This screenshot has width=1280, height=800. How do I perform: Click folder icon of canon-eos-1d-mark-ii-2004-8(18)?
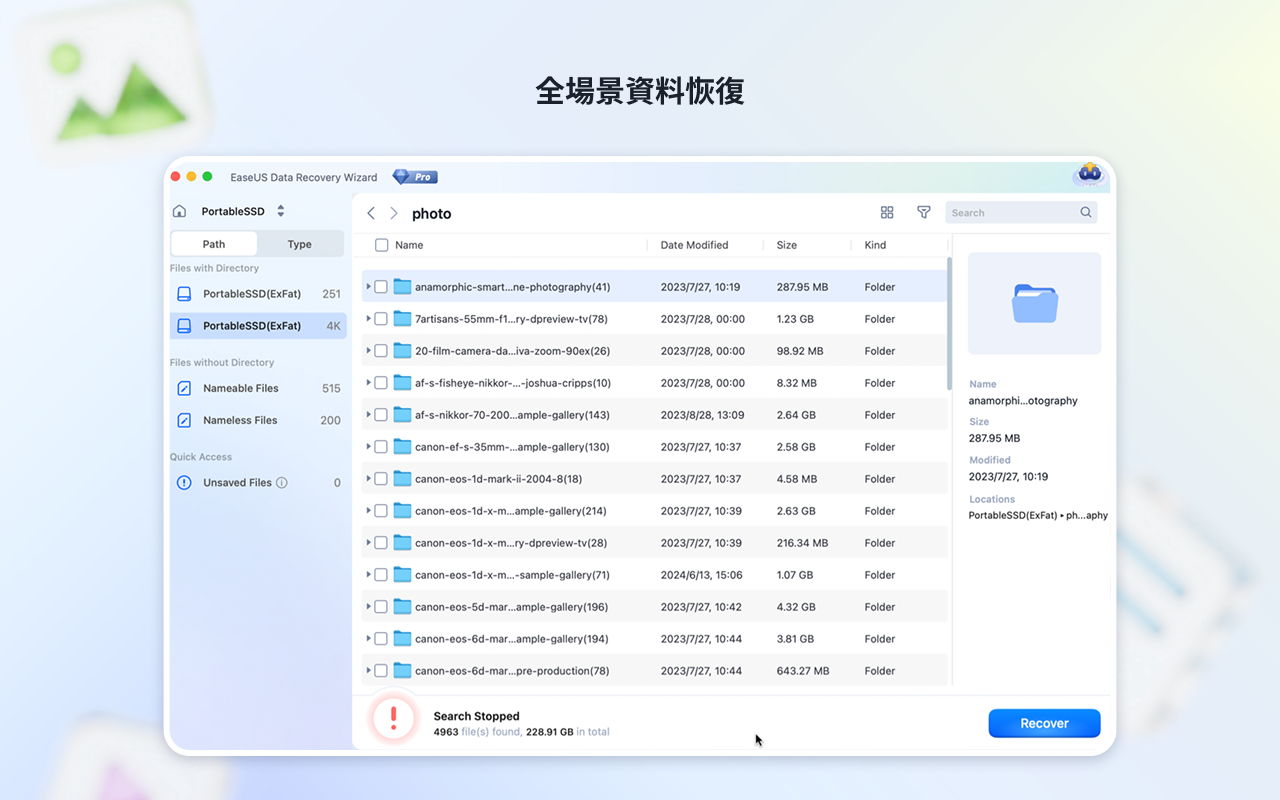coord(402,478)
